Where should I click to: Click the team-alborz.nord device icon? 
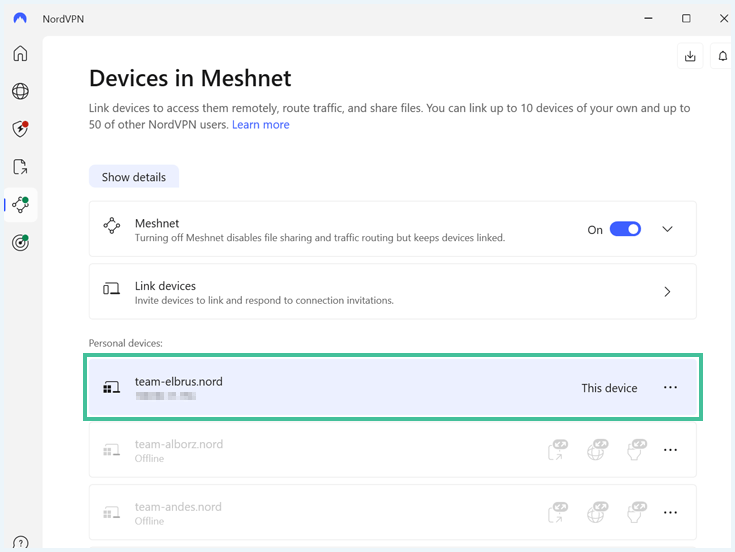tap(112, 450)
